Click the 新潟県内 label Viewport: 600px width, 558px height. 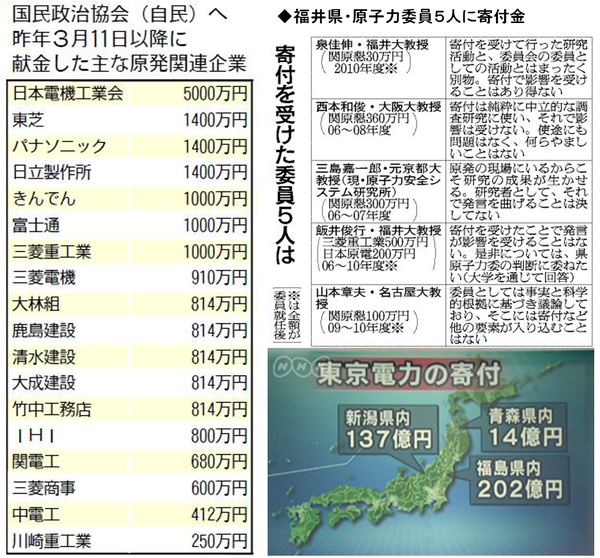377,418
